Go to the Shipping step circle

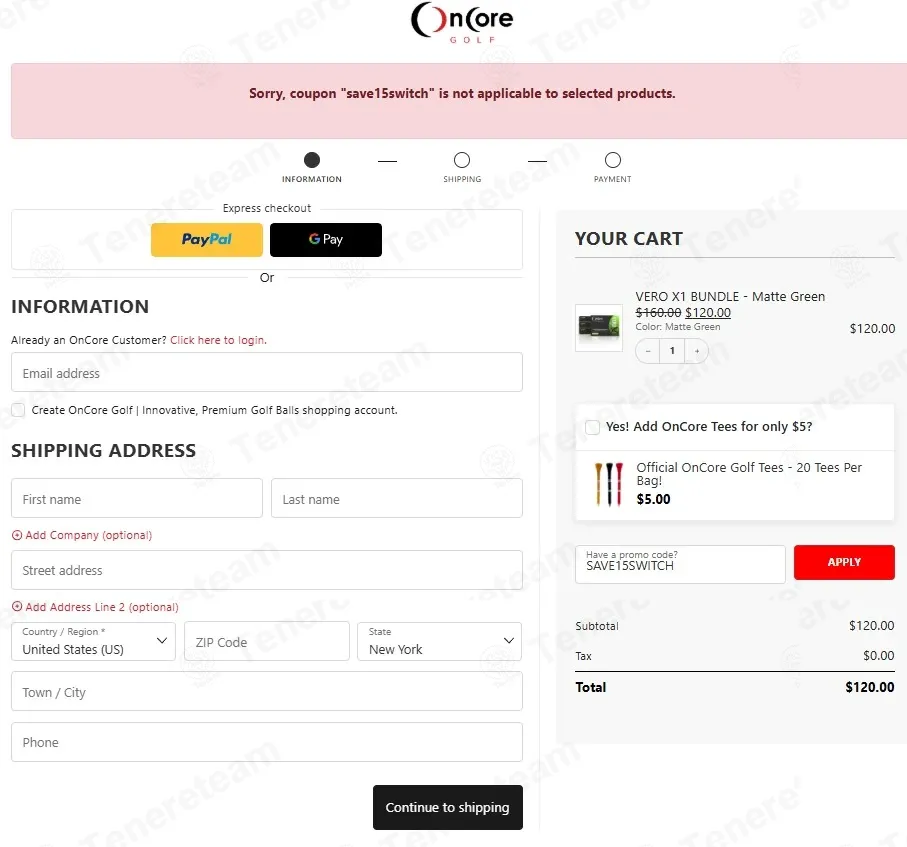tap(462, 160)
